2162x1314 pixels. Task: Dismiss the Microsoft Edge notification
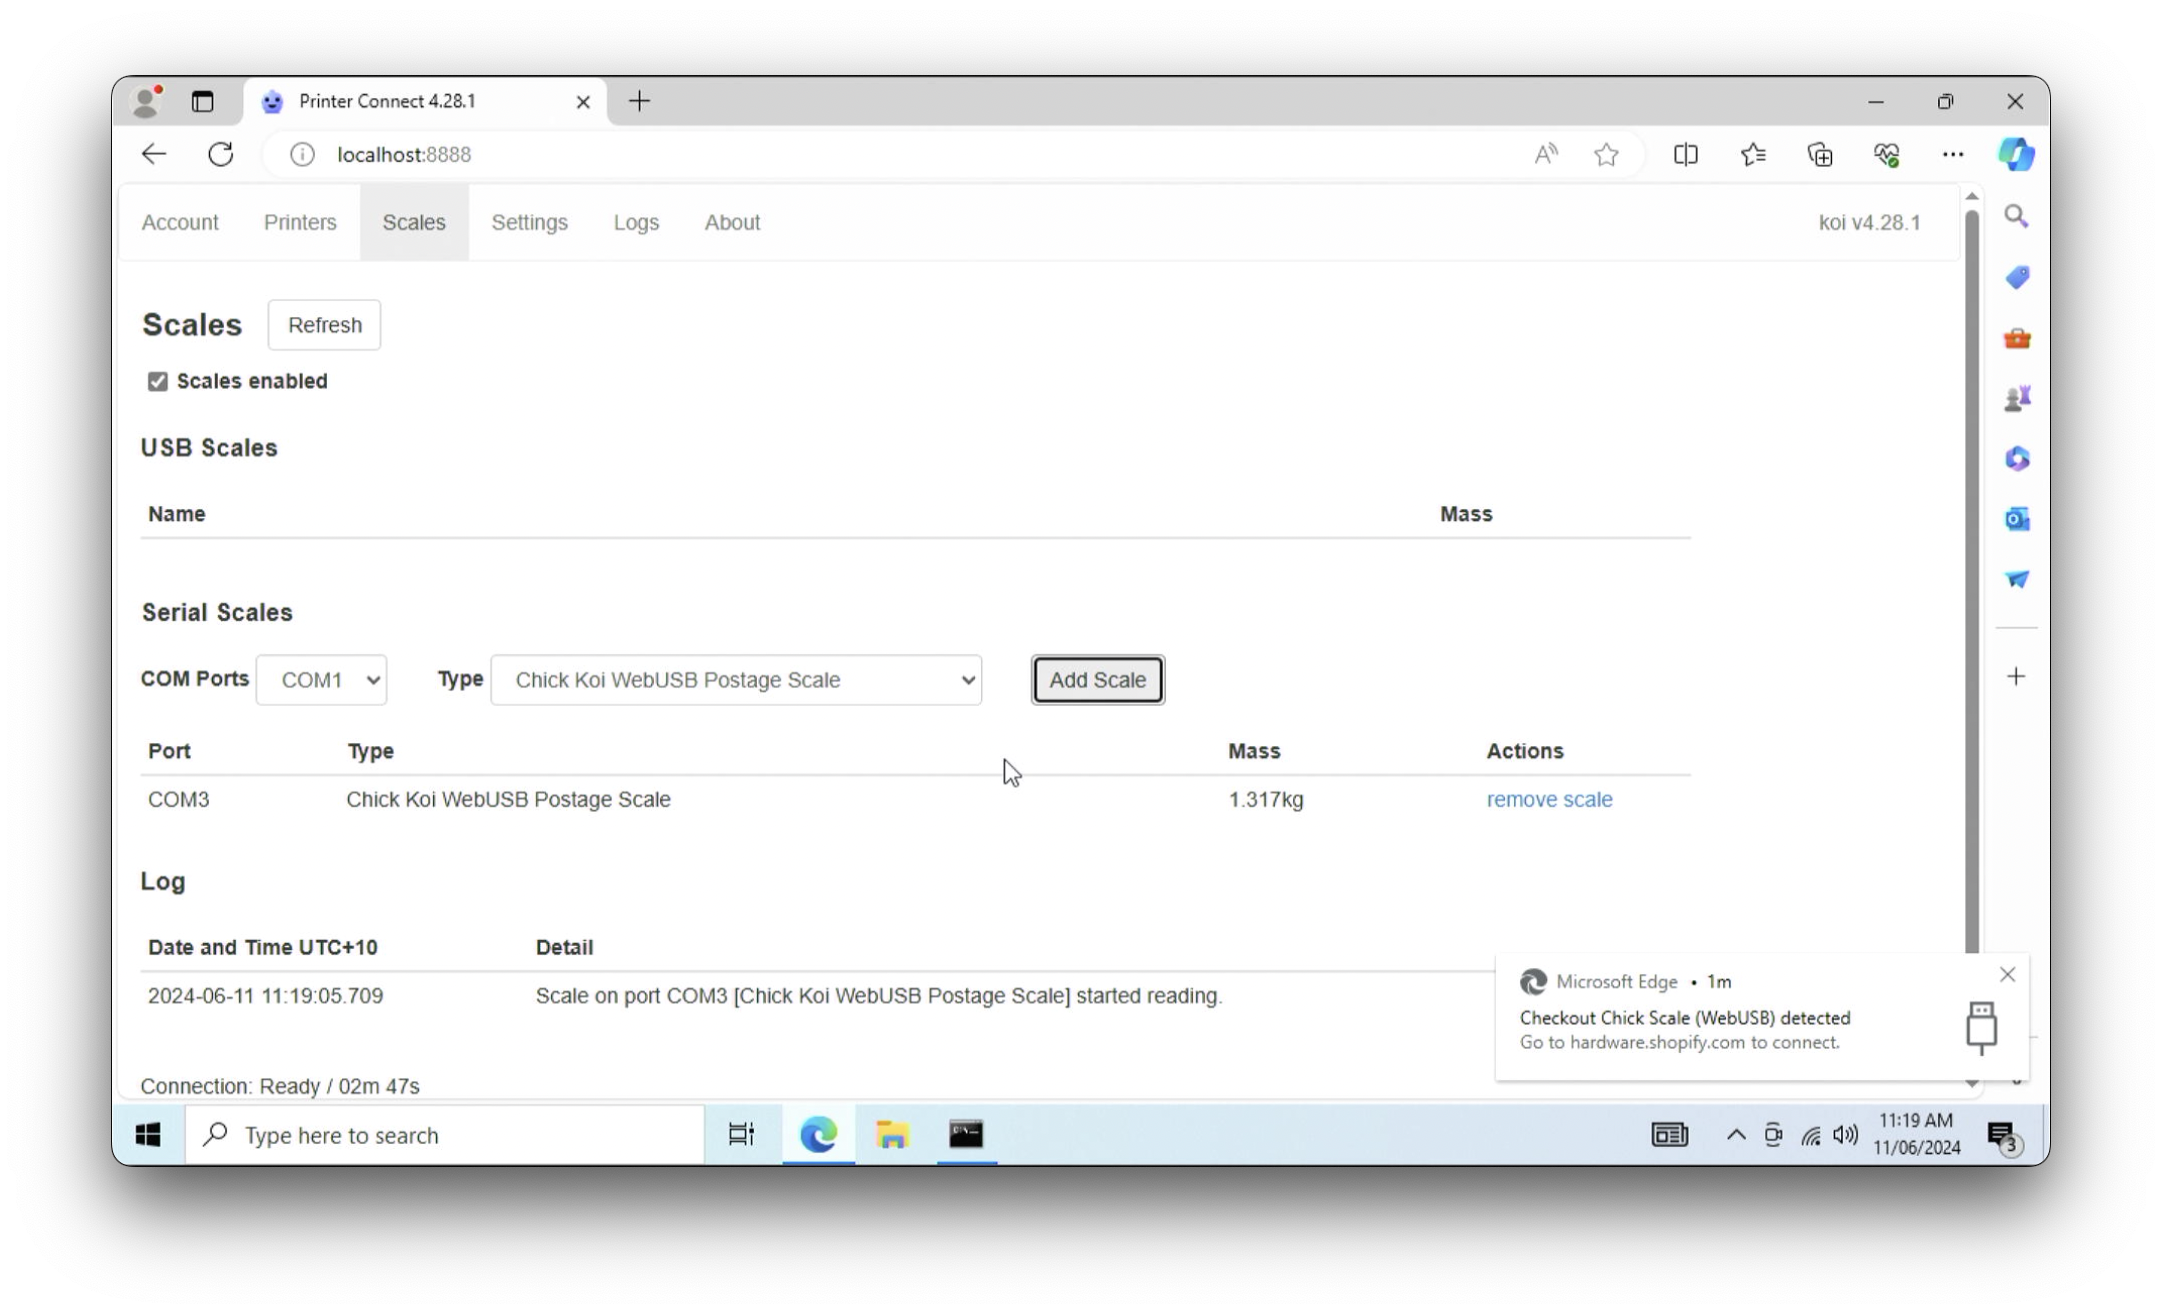click(2007, 974)
